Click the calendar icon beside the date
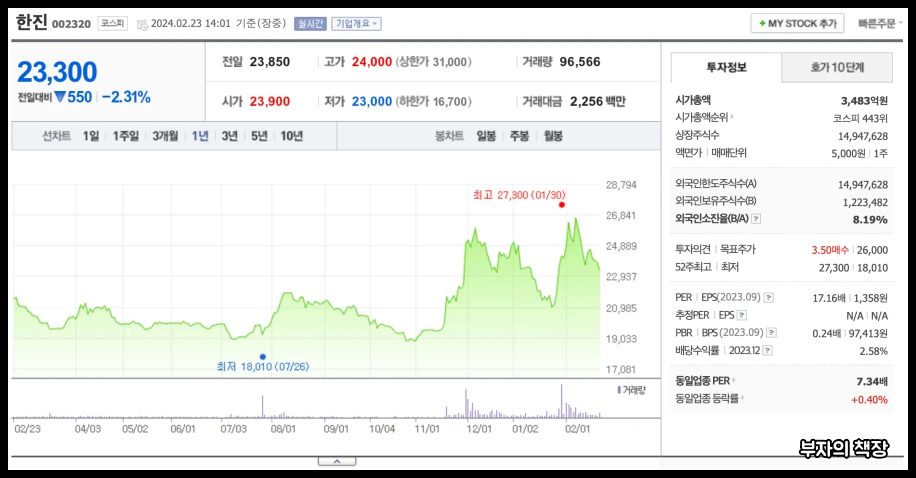Viewport: 916px width, 478px height. 142,25
